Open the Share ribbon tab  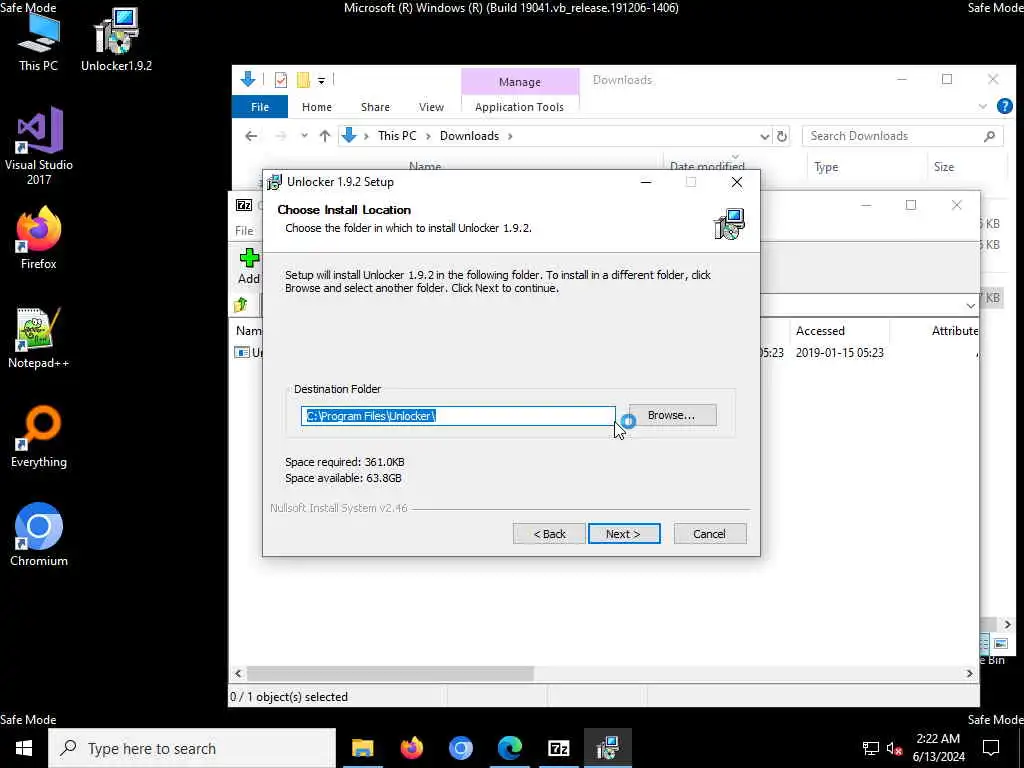click(x=375, y=106)
